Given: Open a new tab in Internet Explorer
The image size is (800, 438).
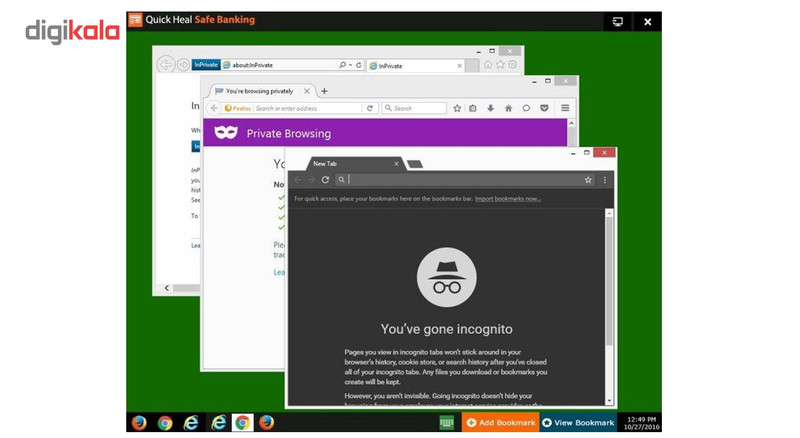Looking at the screenshot, I should [472, 66].
